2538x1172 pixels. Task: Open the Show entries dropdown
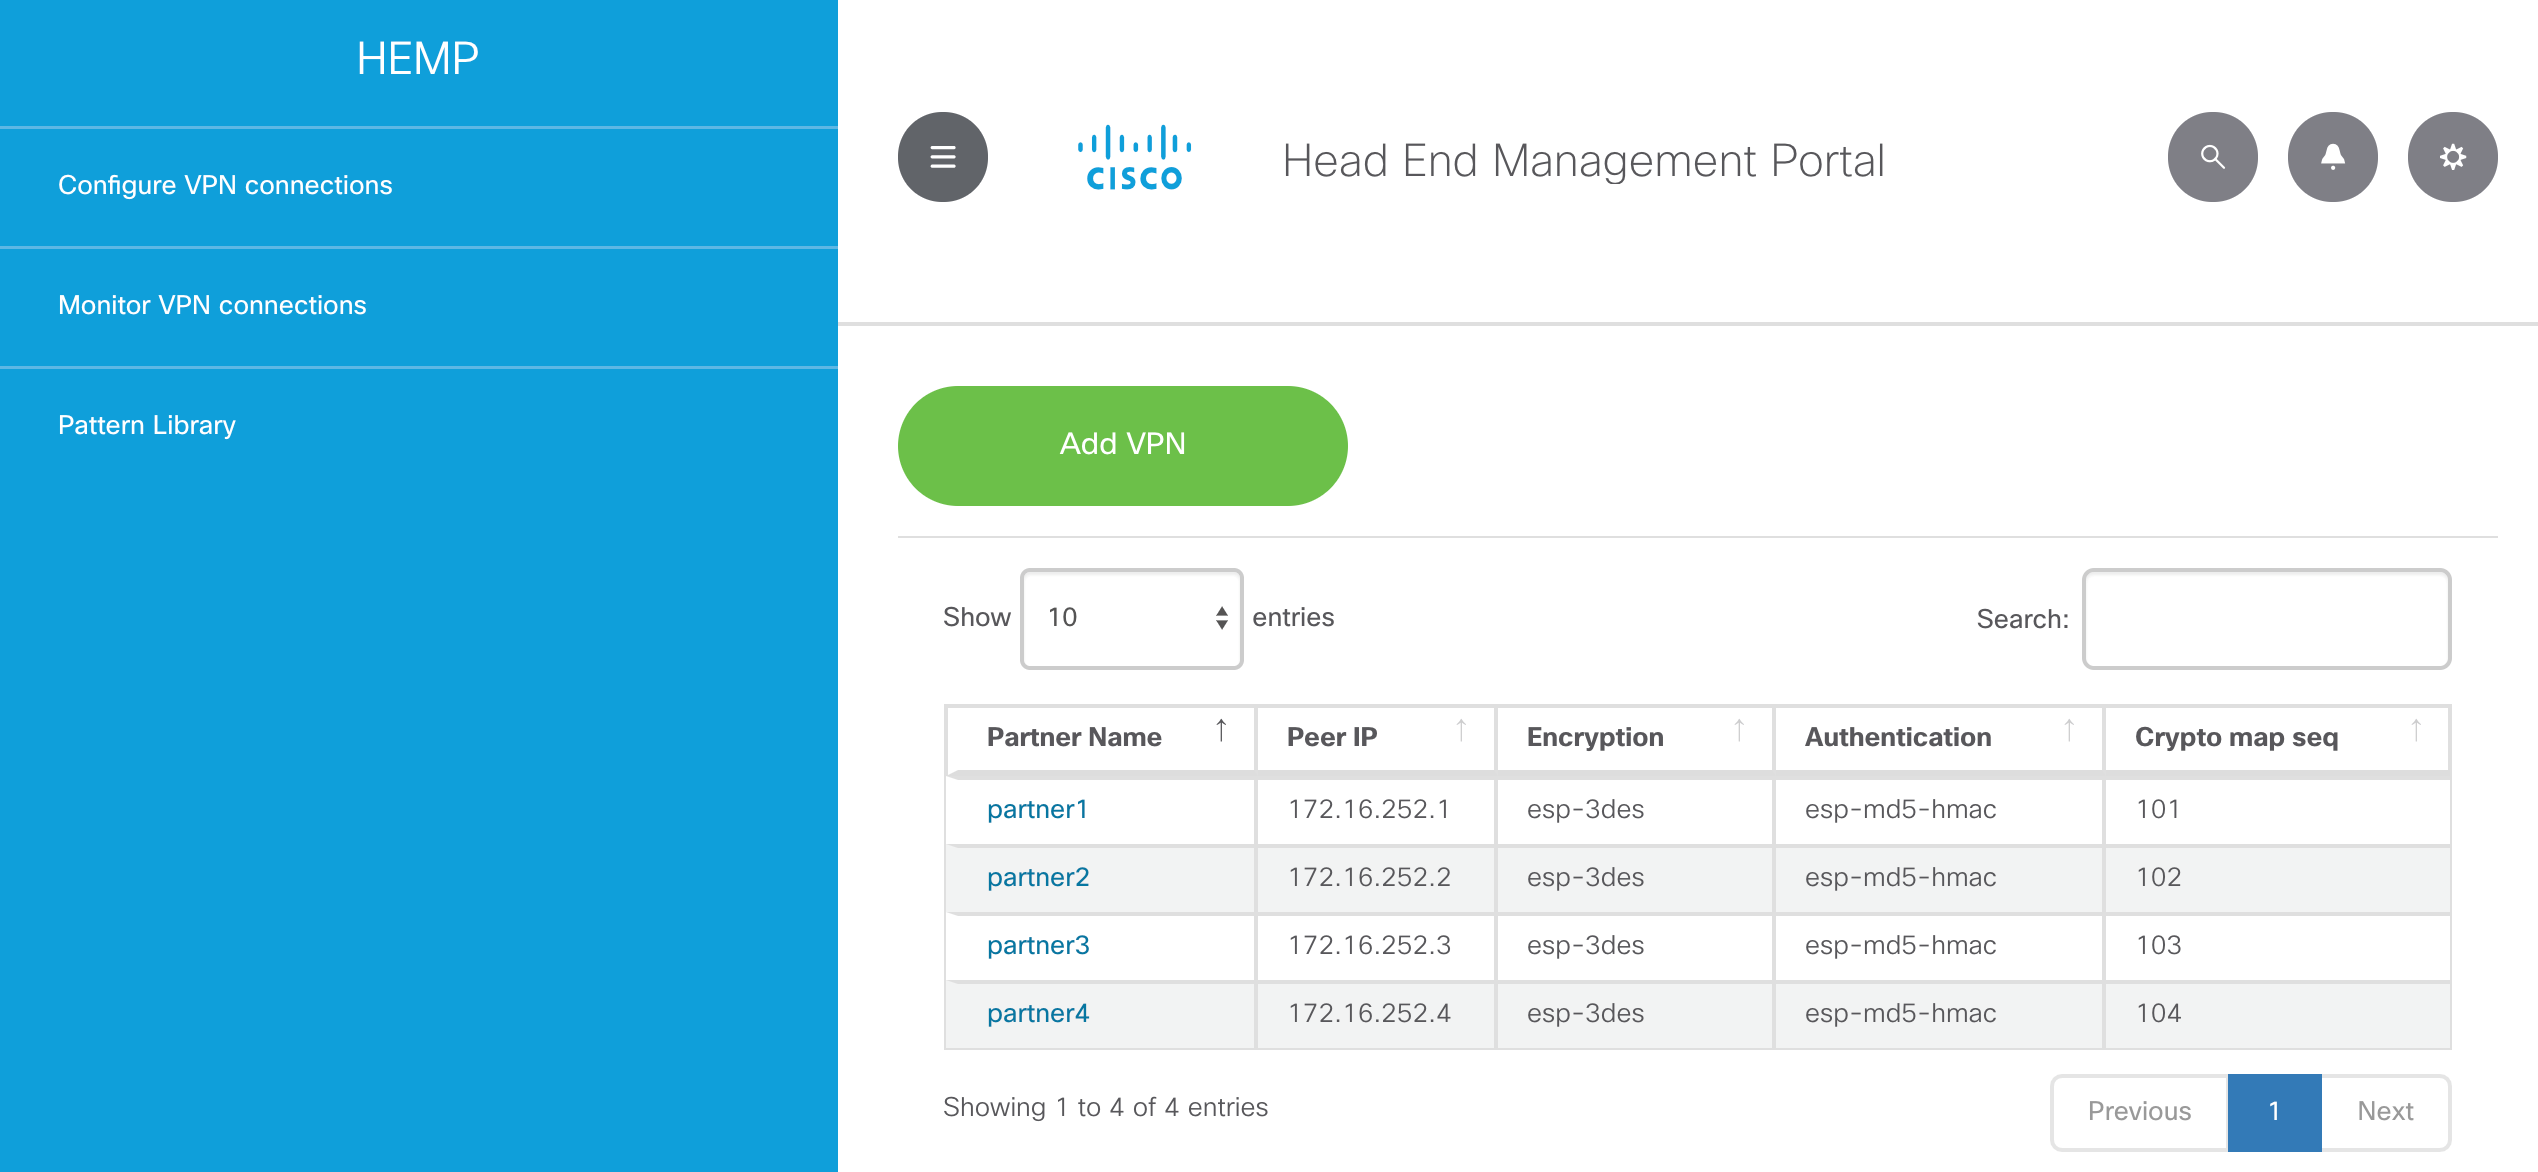point(1131,618)
